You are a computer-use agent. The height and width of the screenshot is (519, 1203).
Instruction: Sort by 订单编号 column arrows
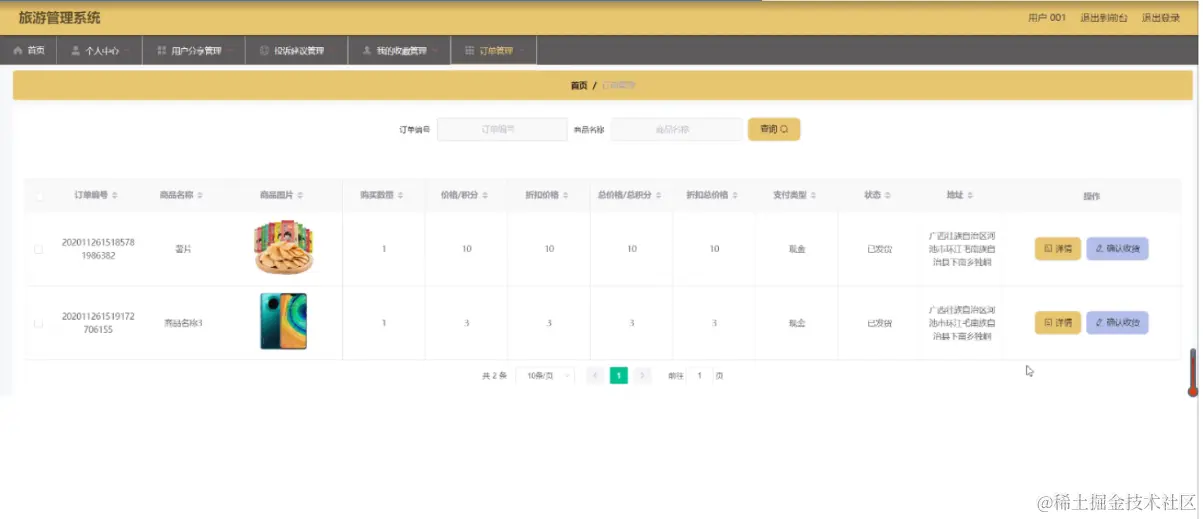click(x=115, y=195)
